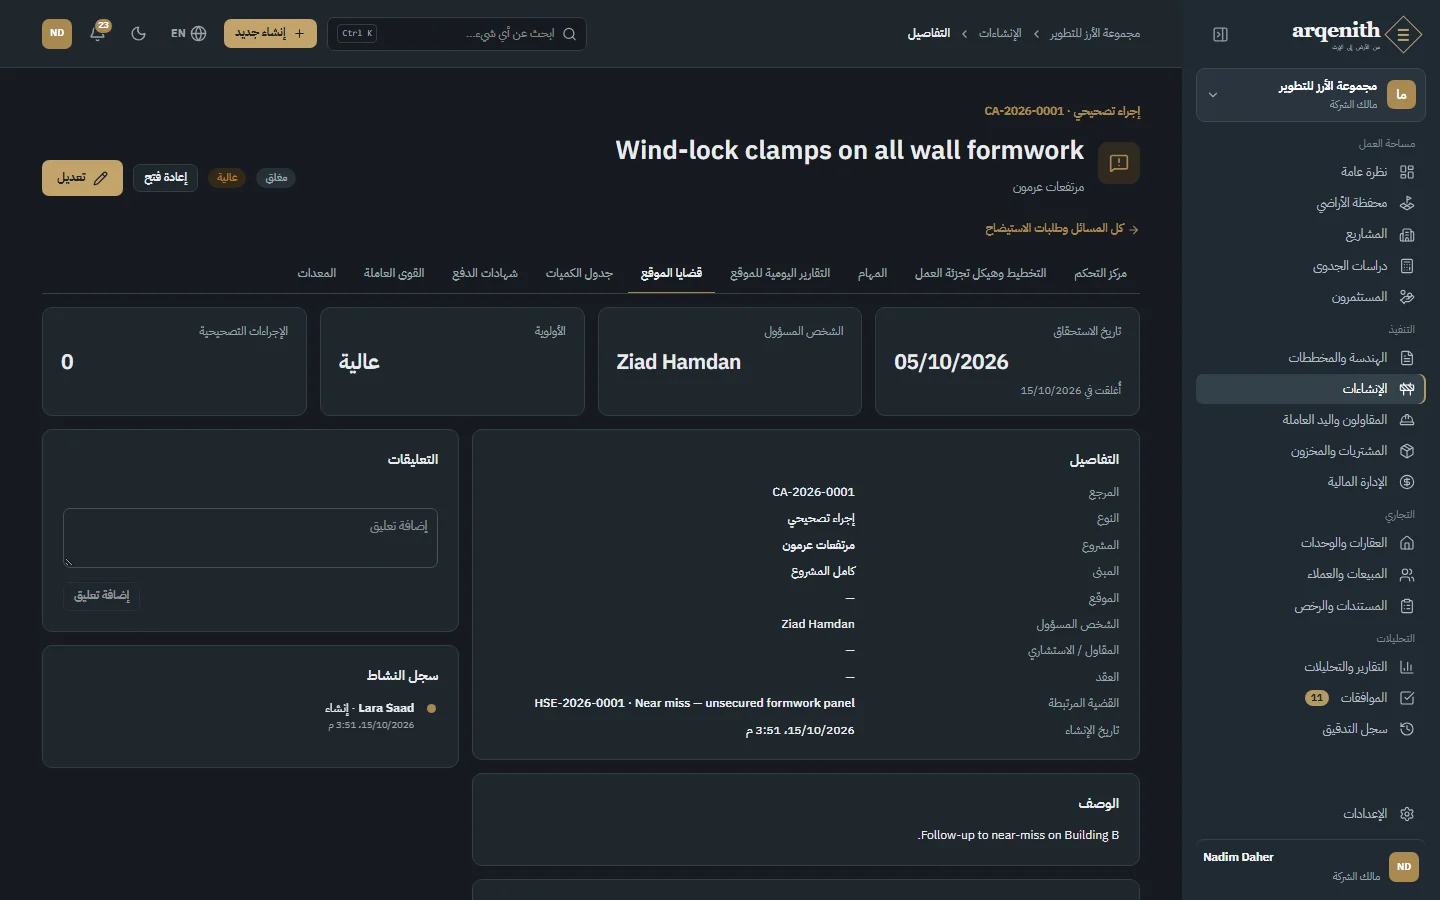This screenshot has height=900, width=1440.
Task: Click إعادة فتح reopen button
Action: [x=166, y=178]
